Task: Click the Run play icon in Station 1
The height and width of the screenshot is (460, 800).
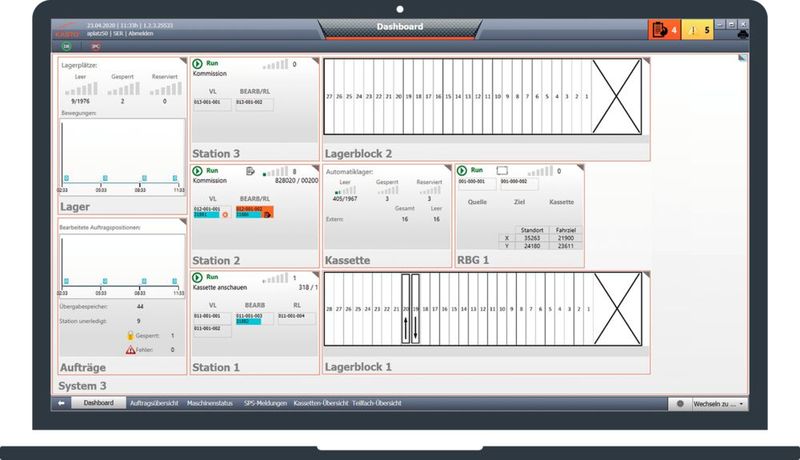Action: click(197, 277)
